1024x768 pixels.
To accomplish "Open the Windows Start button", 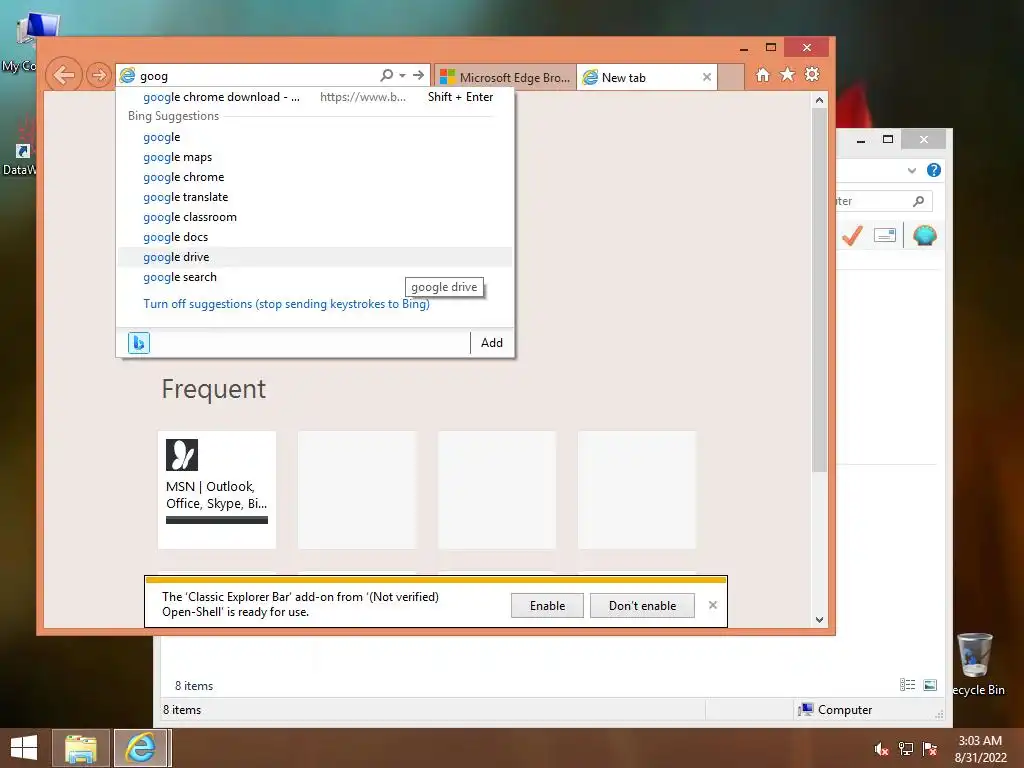I will point(24,748).
